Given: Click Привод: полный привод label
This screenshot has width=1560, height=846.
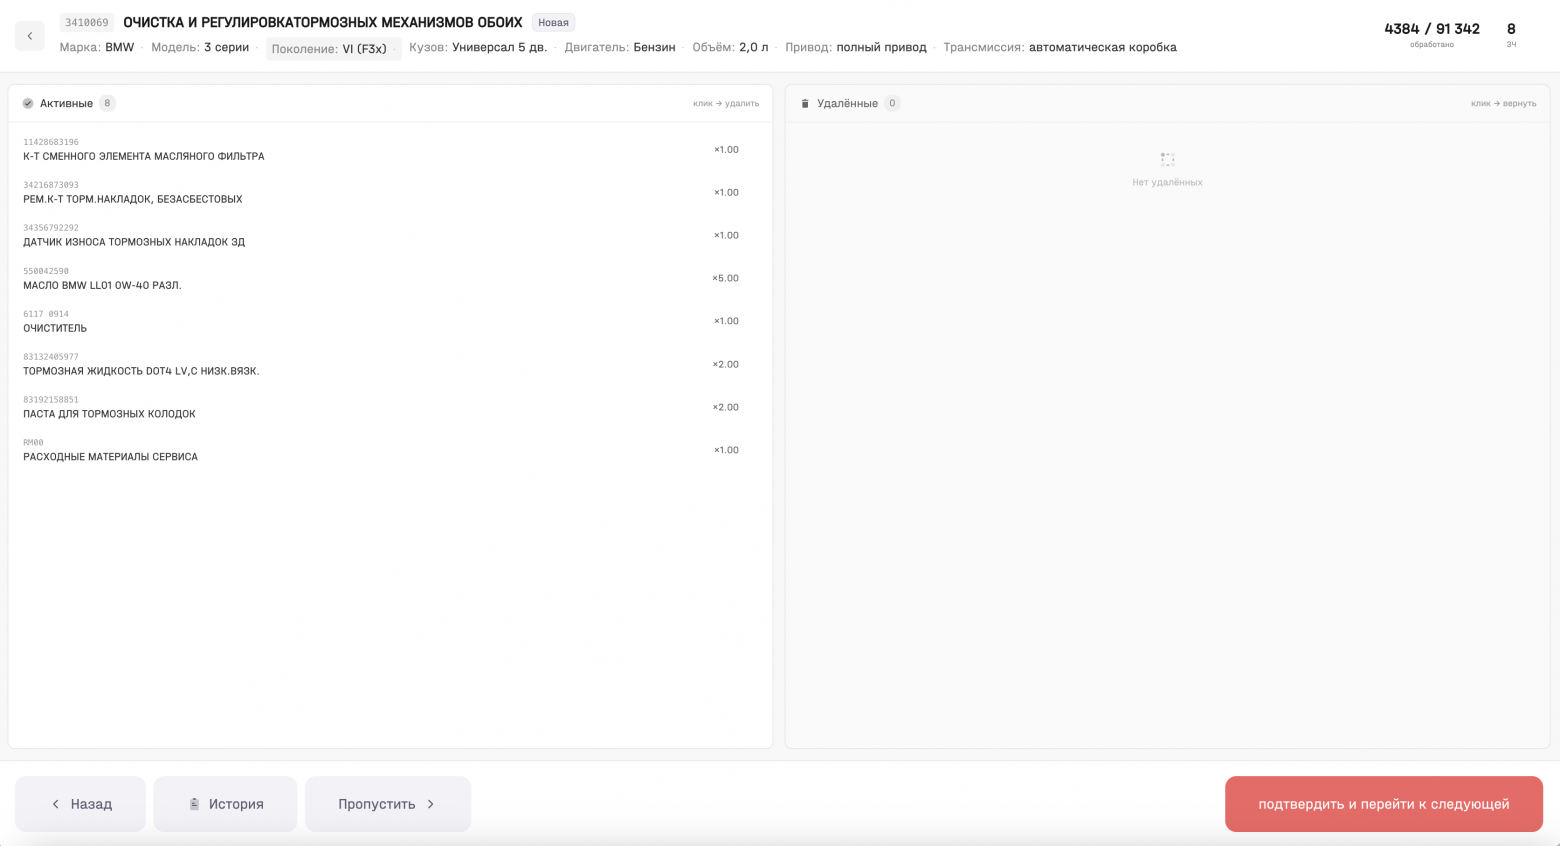Looking at the screenshot, I should coord(856,47).
